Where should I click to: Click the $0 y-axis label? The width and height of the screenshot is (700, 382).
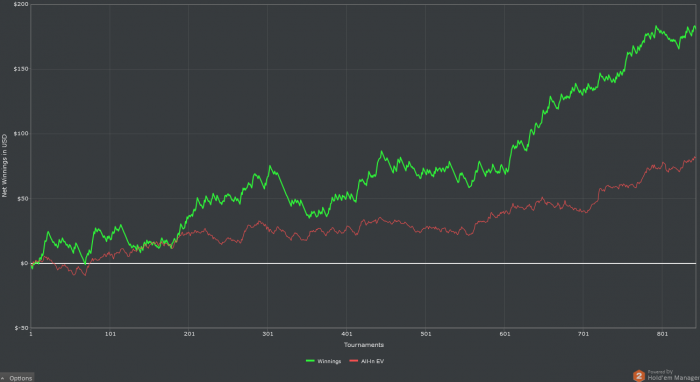[x=24, y=263]
